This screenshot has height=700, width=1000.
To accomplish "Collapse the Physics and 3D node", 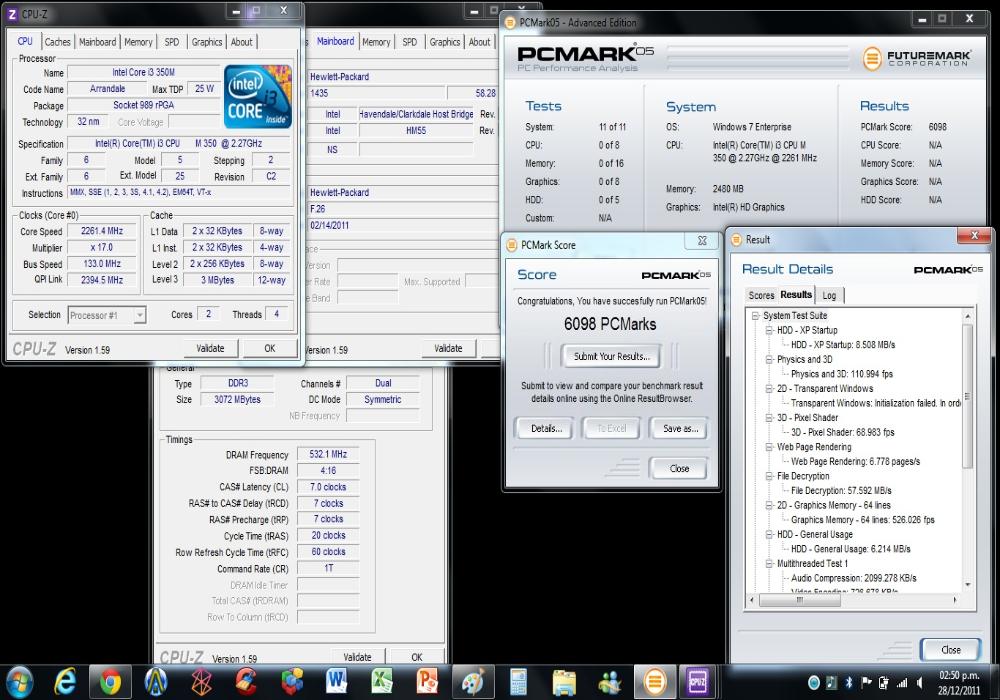I will tap(770, 360).
